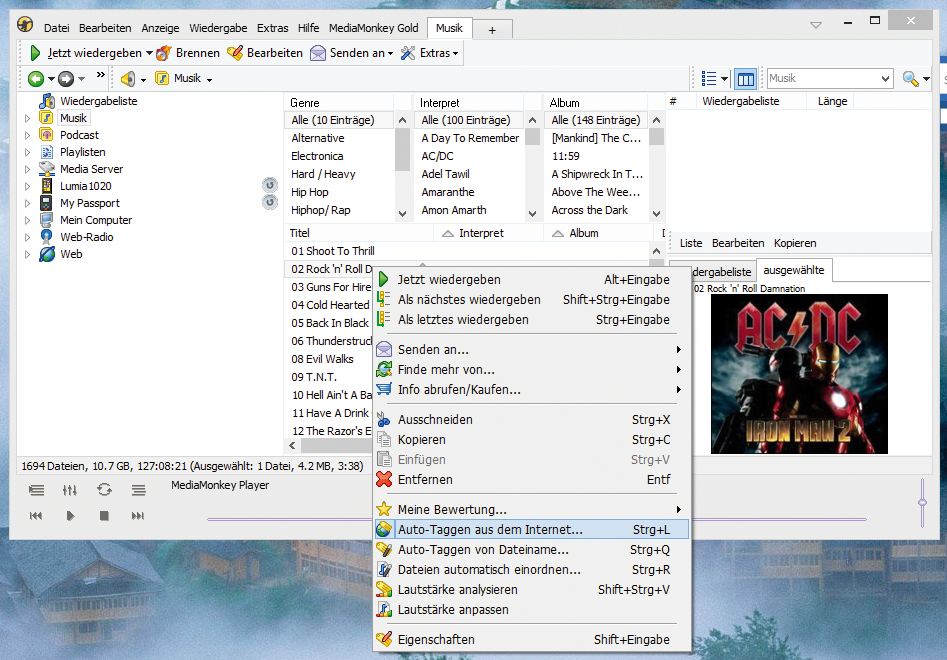The width and height of the screenshot is (947, 660).
Task: Open the Meine Bewertung submenu
Action: pos(531,510)
